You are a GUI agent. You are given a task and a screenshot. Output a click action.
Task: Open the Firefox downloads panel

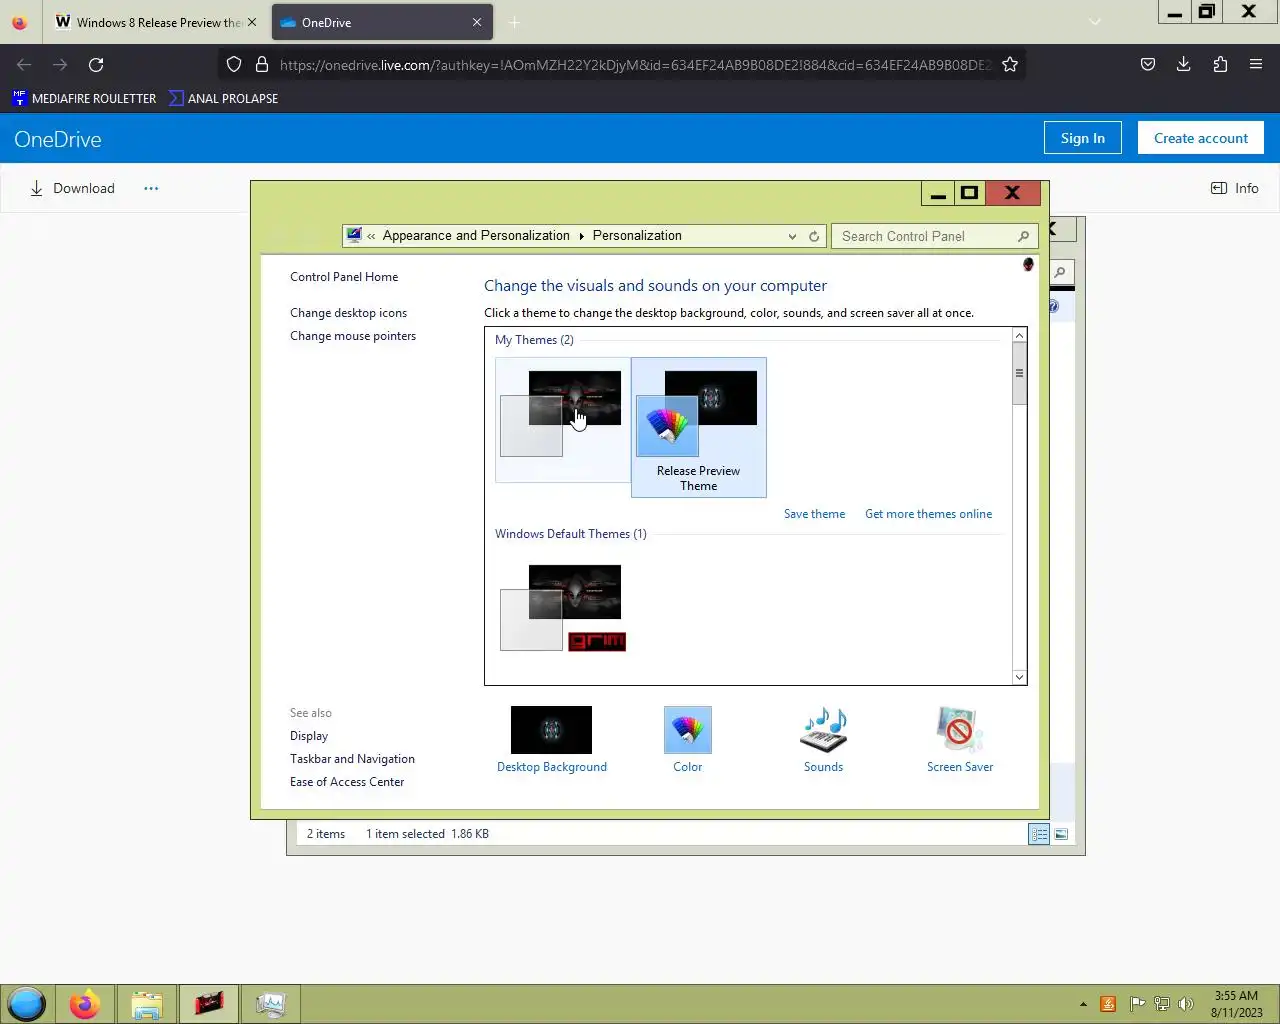[1184, 65]
